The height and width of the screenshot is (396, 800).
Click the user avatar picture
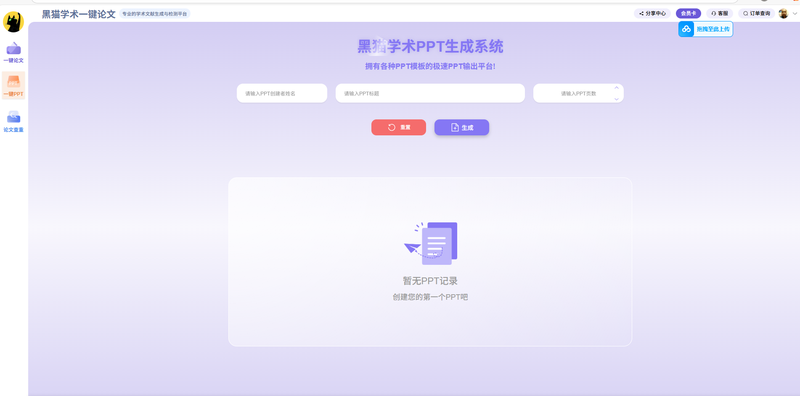(783, 14)
